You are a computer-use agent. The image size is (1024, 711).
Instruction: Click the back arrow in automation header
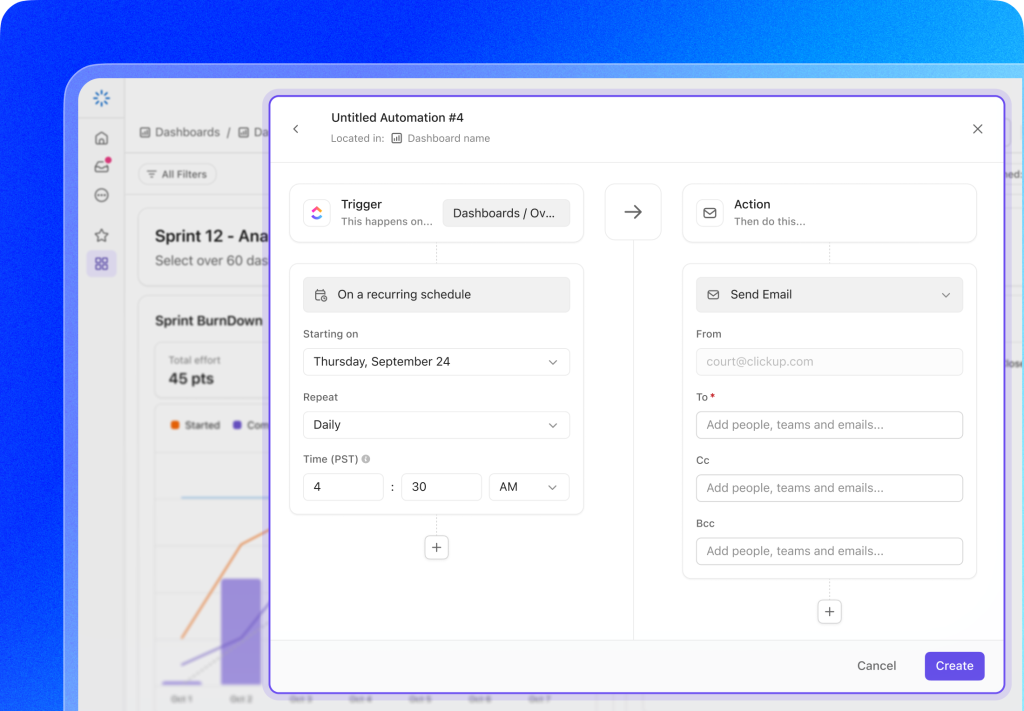click(295, 129)
